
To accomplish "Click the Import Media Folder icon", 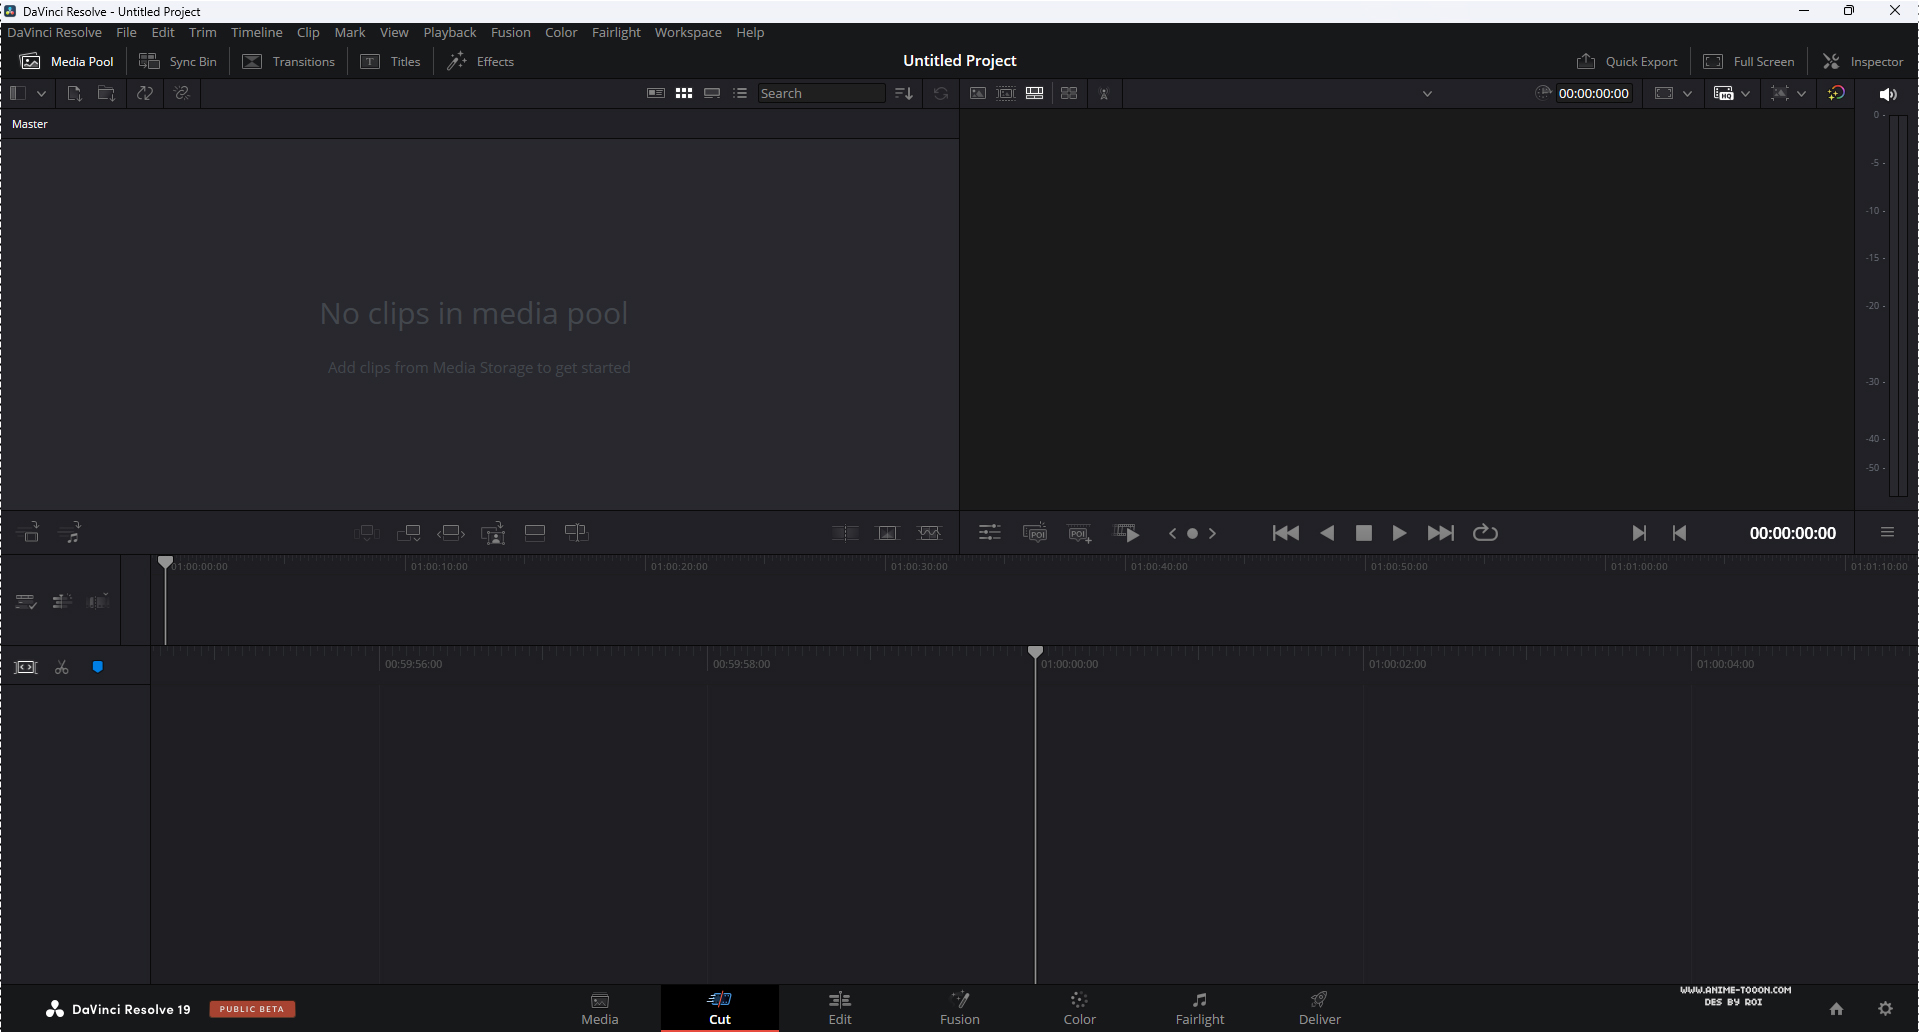I will [x=106, y=93].
